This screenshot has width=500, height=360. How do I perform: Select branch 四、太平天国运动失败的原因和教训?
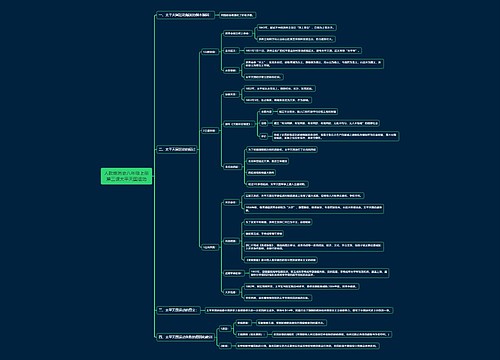click(x=186, y=337)
